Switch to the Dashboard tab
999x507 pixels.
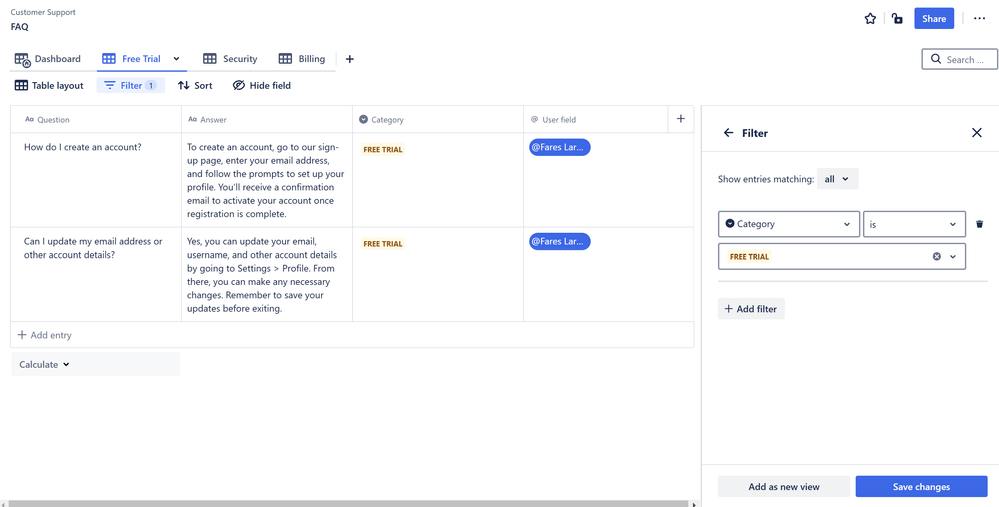48,59
